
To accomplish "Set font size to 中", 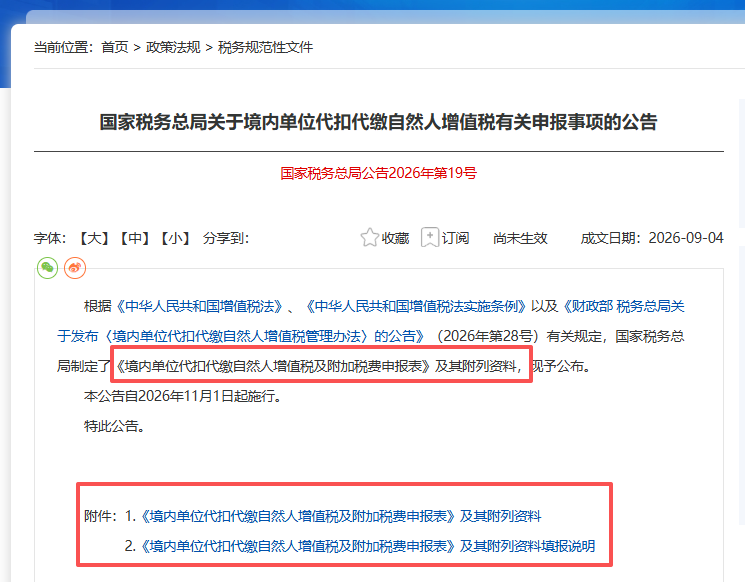I will 134,238.
